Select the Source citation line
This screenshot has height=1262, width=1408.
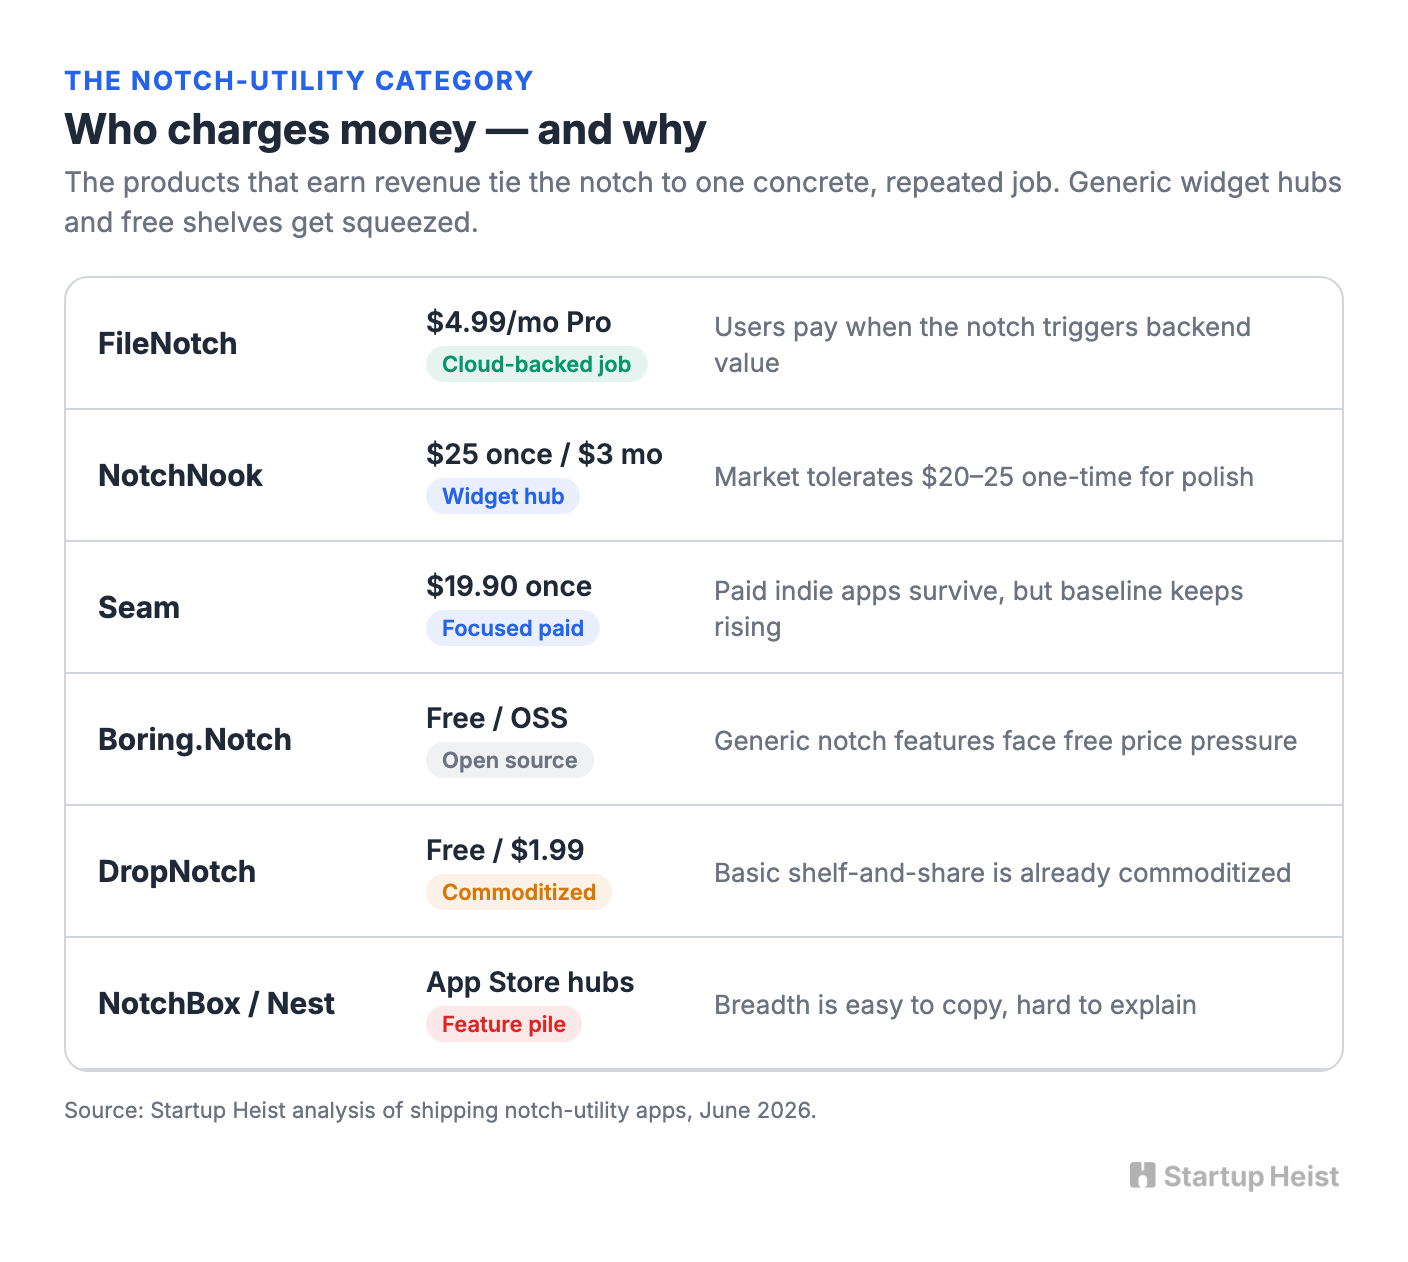coord(440,1110)
